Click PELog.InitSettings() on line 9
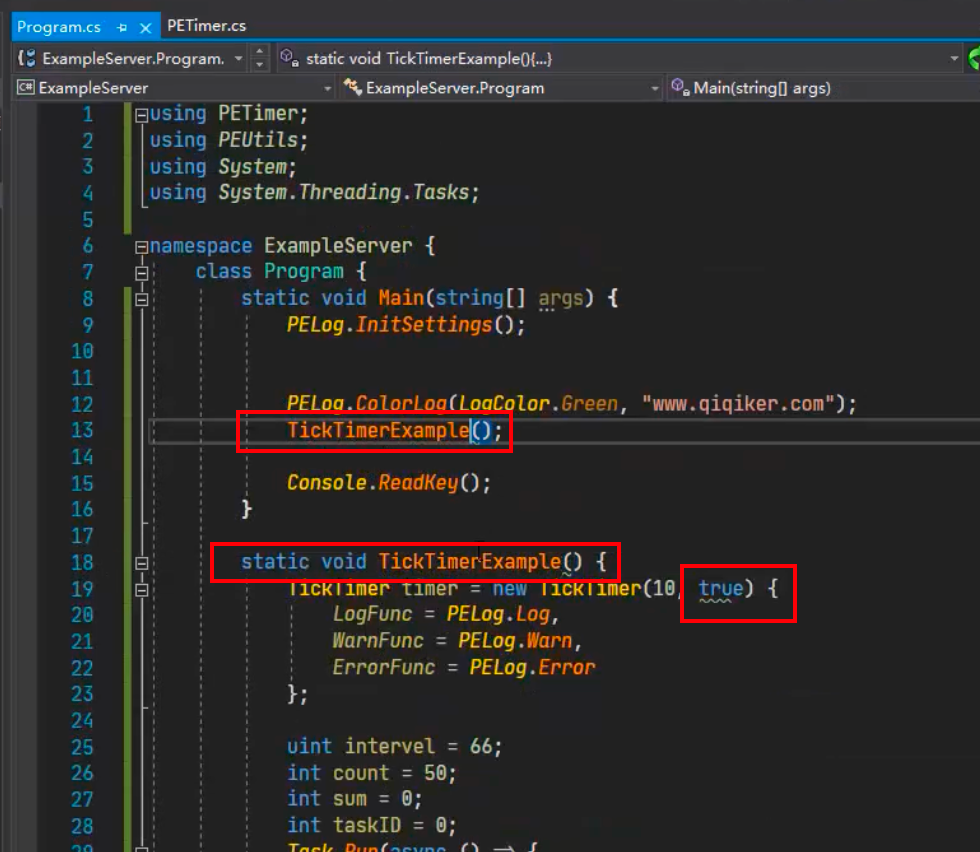980x852 pixels. tap(406, 325)
